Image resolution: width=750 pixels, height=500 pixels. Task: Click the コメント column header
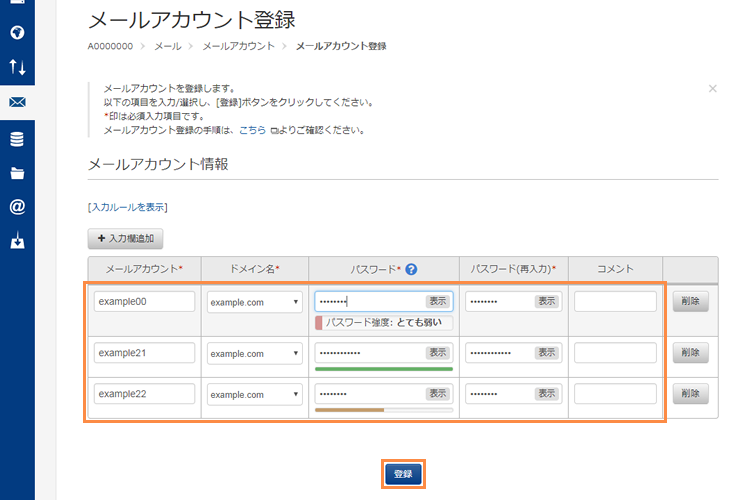[x=615, y=269]
